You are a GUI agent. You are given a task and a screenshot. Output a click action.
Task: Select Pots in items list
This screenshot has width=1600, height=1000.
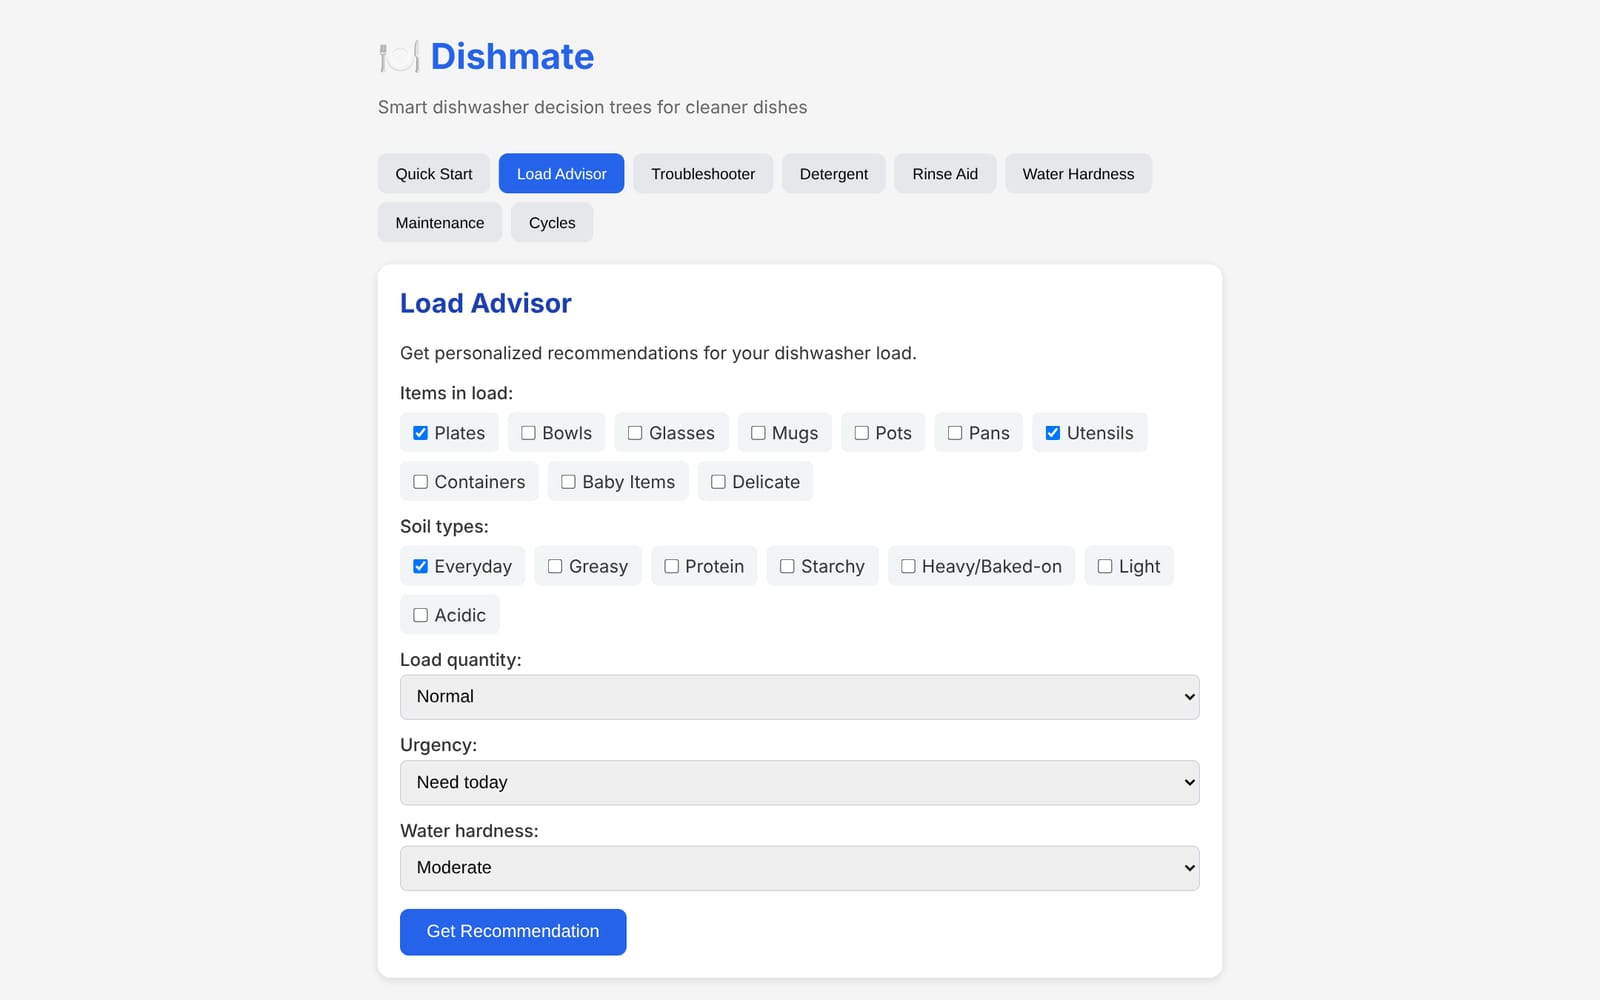(x=861, y=433)
